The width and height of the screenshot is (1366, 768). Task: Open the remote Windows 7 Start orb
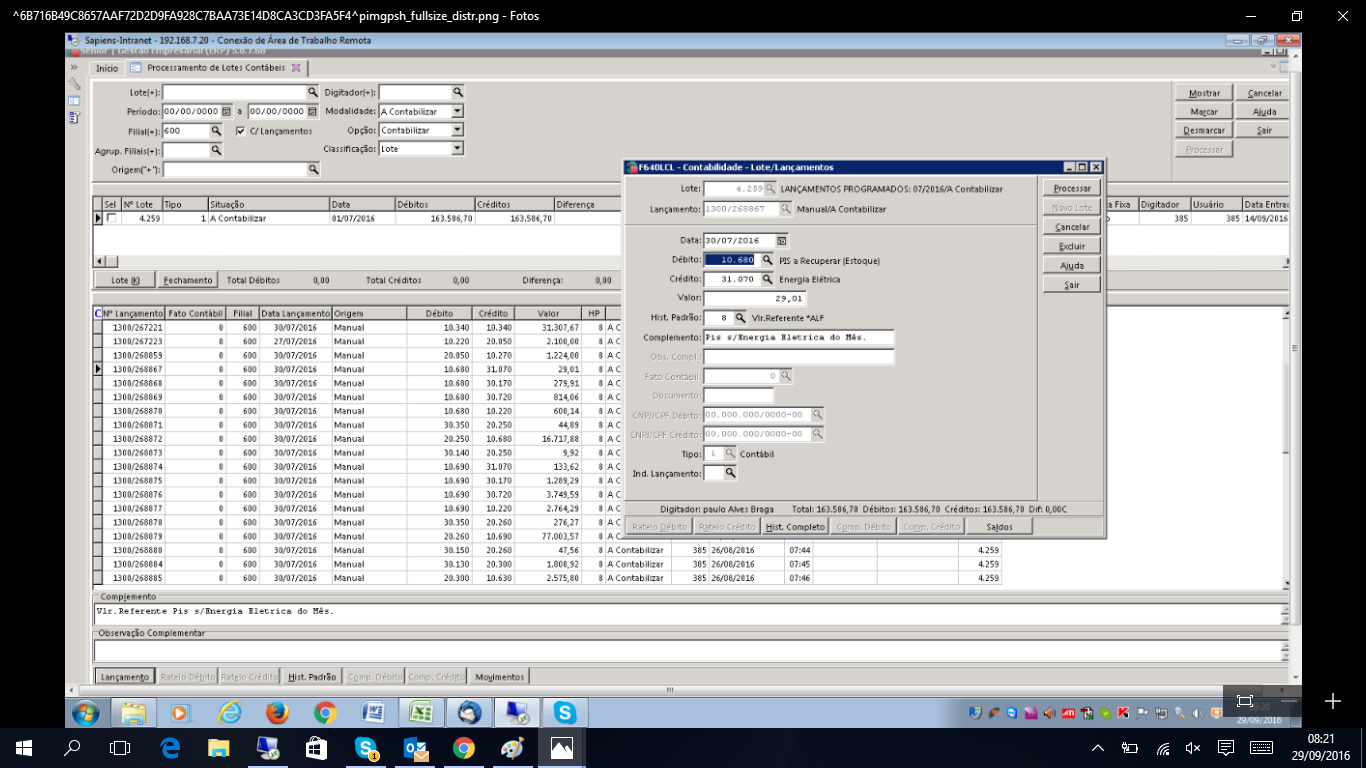pyautogui.click(x=85, y=712)
